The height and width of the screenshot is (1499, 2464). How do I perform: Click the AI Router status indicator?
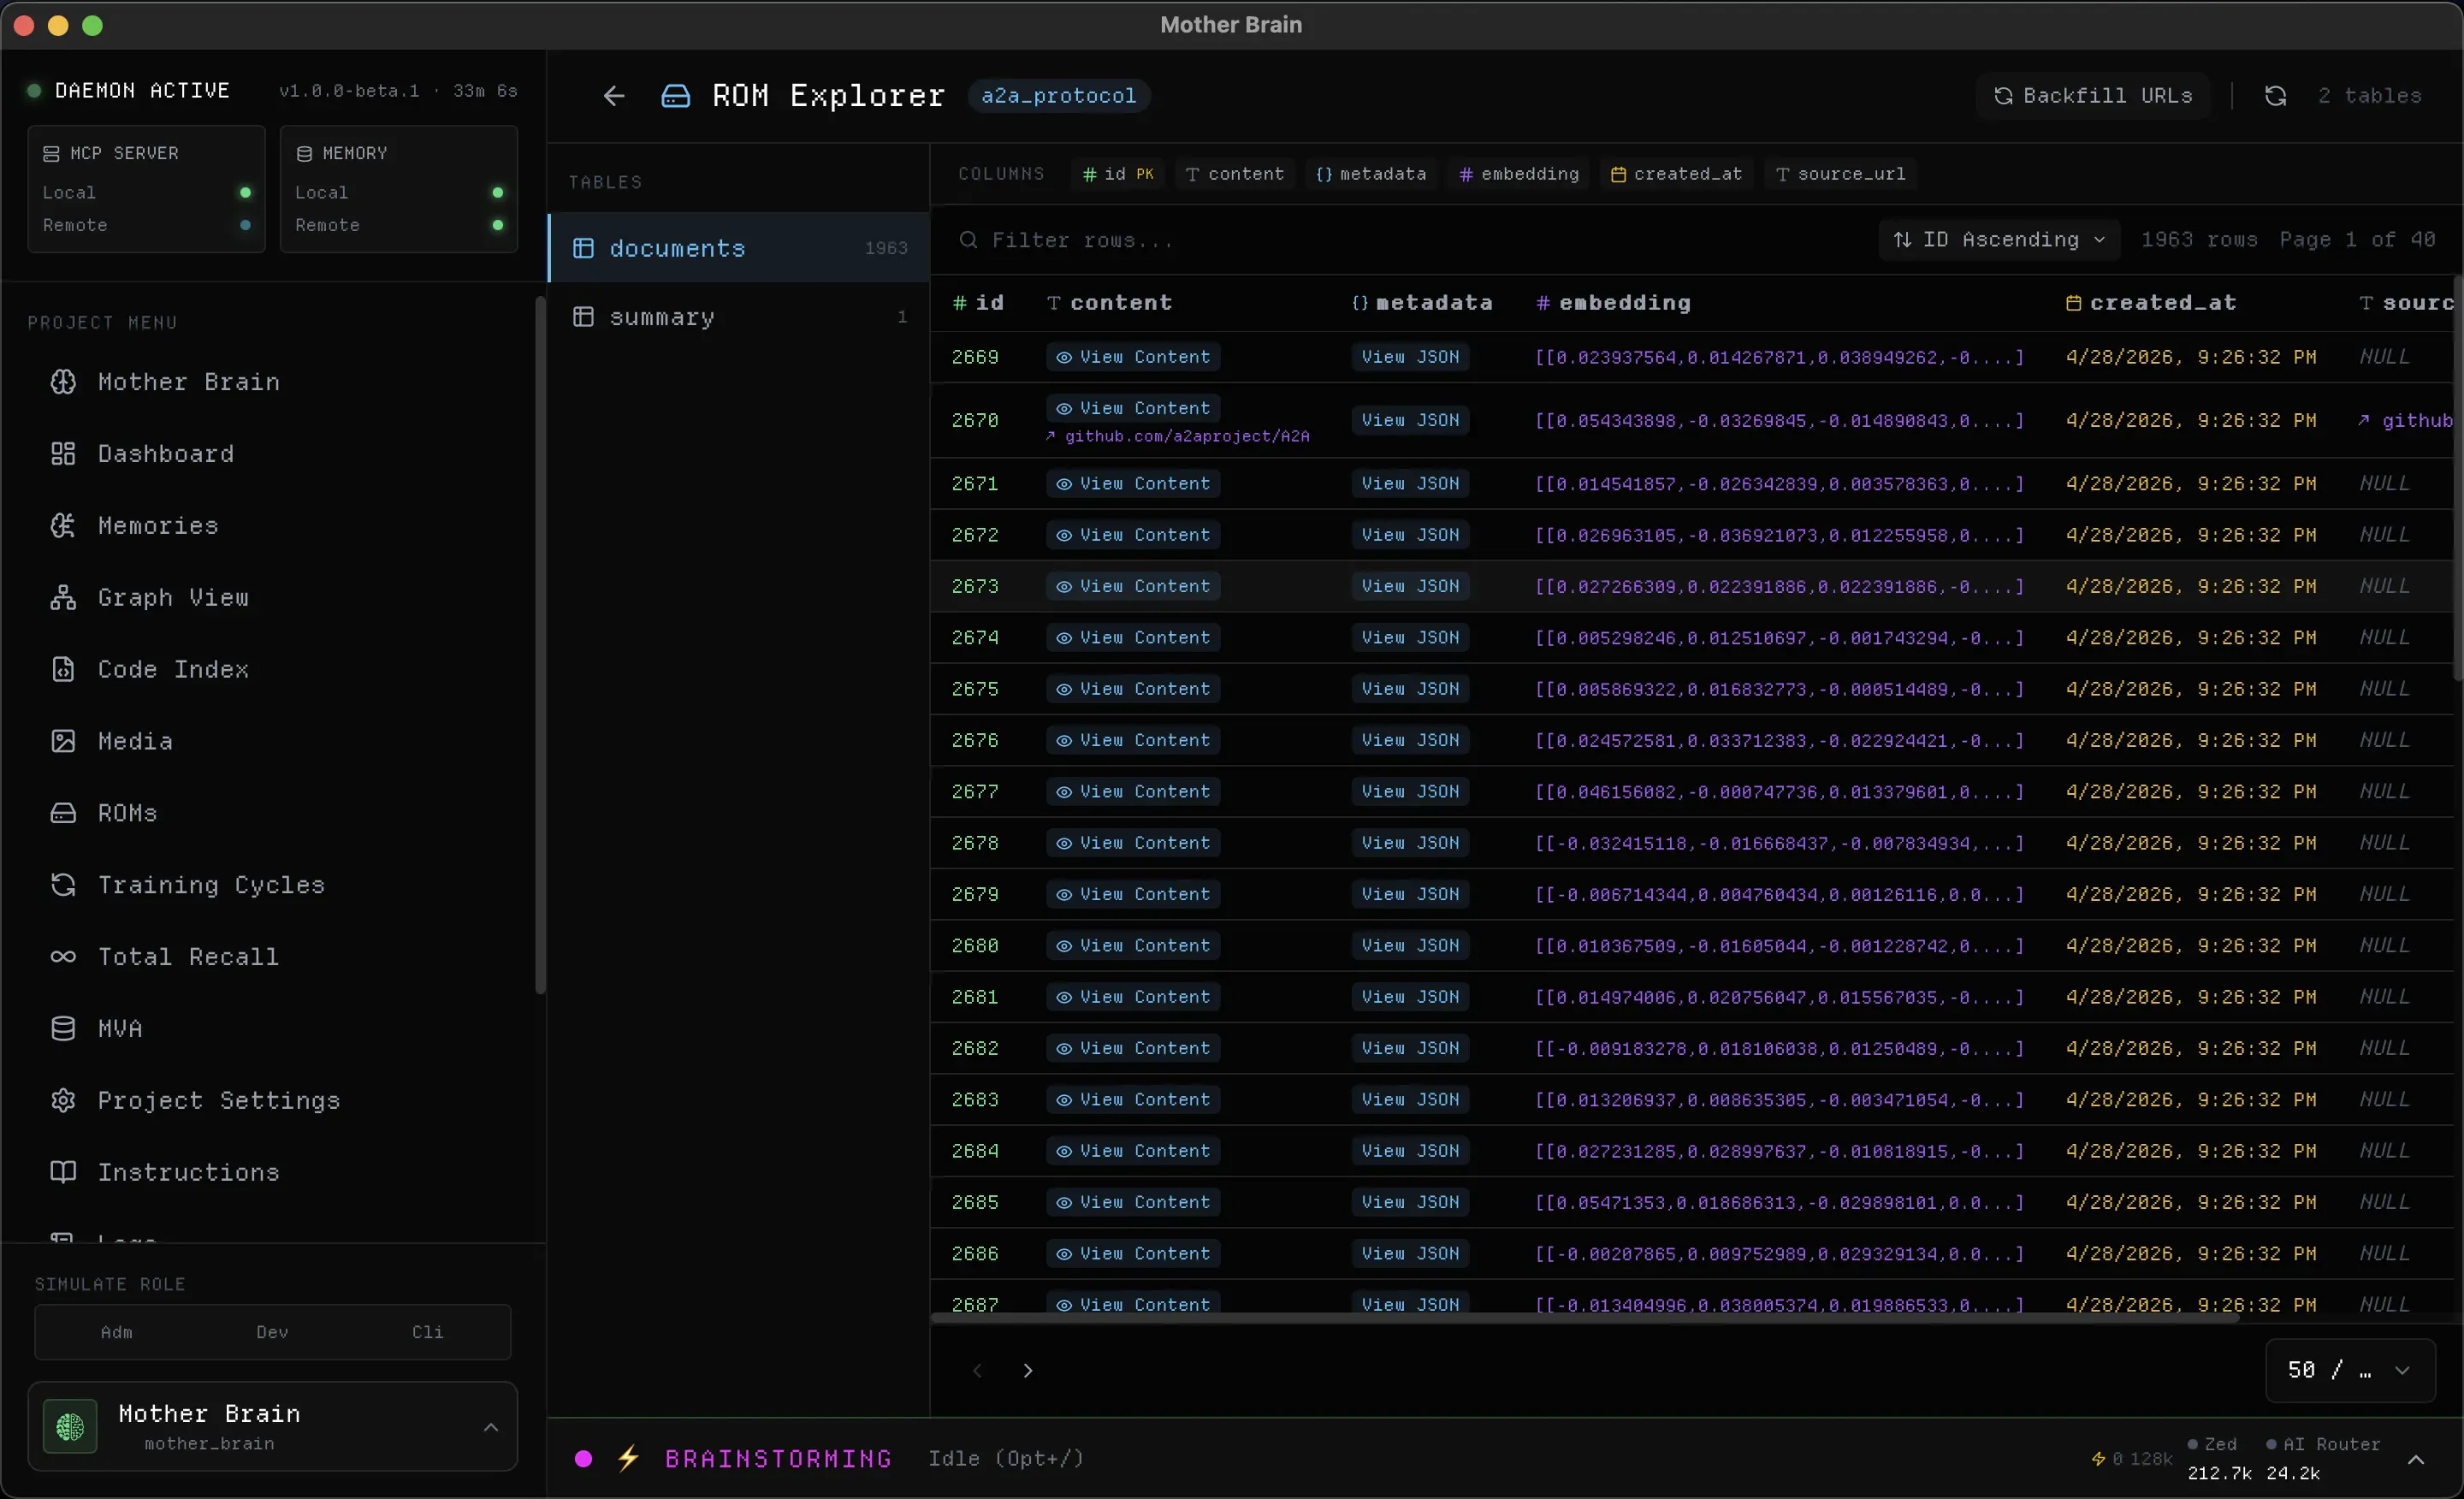pos(2323,1445)
